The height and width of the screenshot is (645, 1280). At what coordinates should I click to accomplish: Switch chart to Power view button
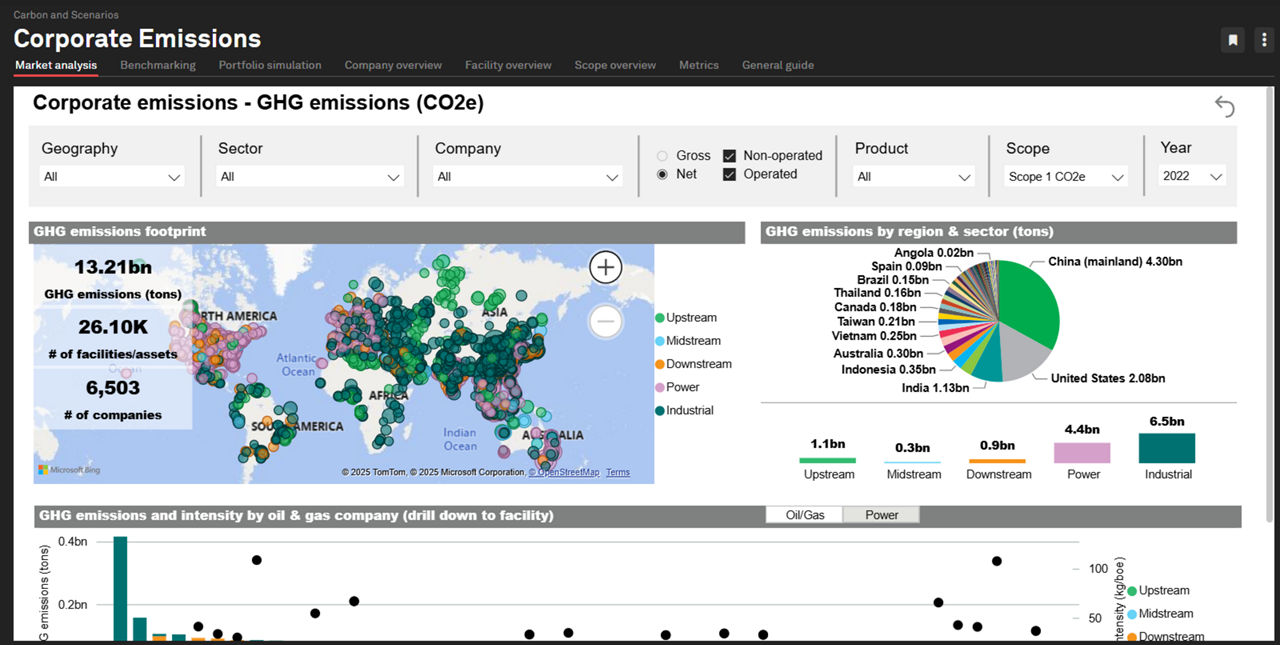(x=881, y=515)
